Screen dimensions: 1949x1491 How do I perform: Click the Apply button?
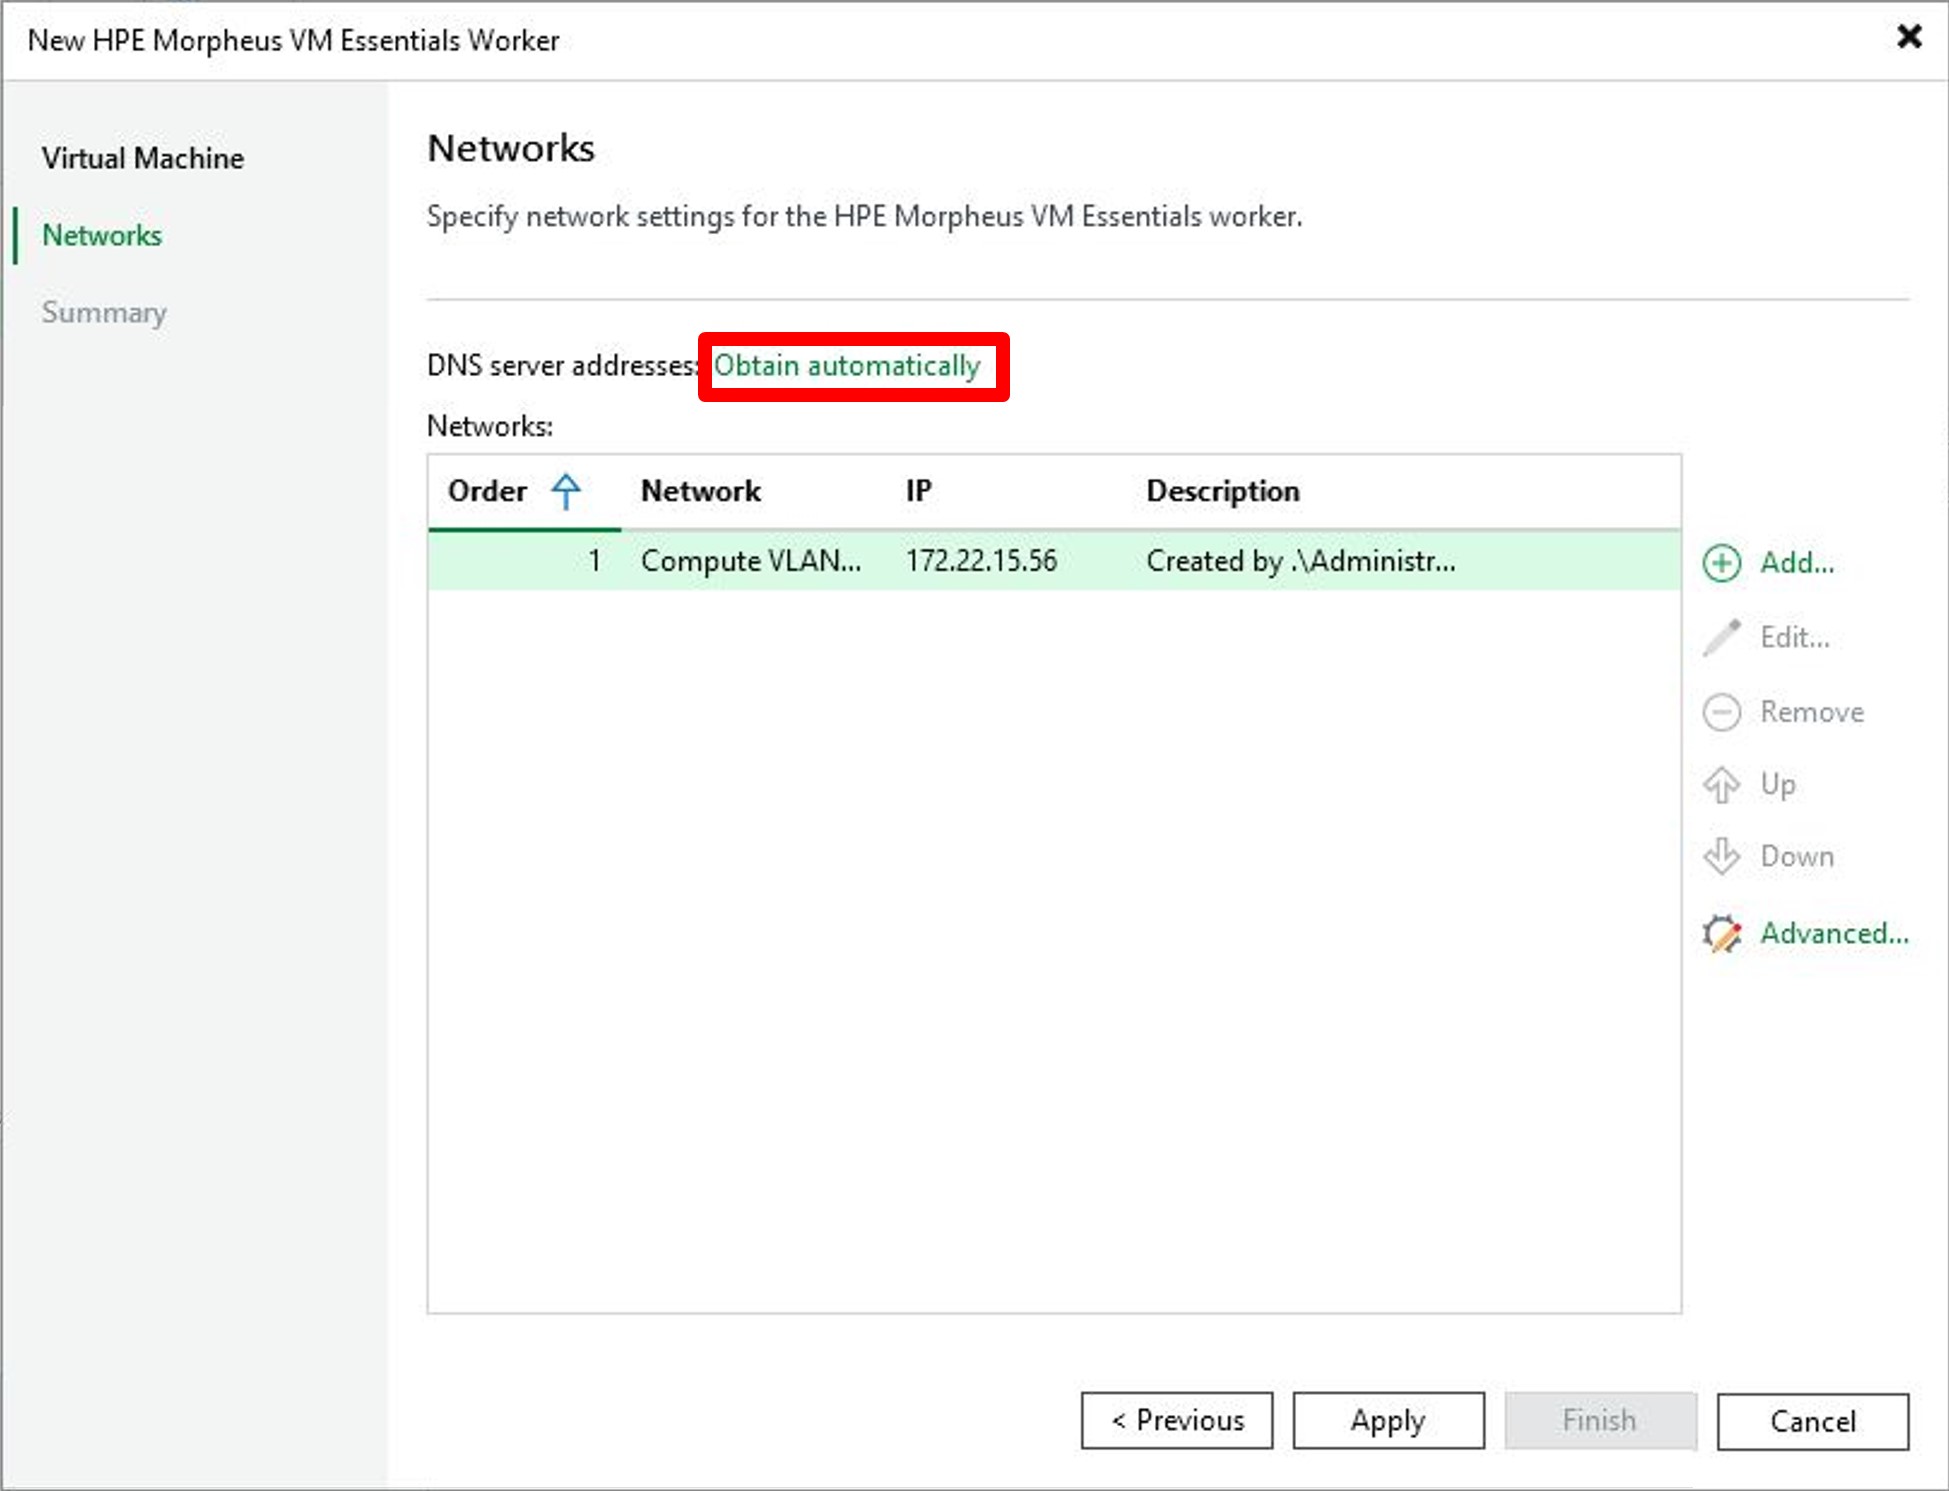(1388, 1420)
